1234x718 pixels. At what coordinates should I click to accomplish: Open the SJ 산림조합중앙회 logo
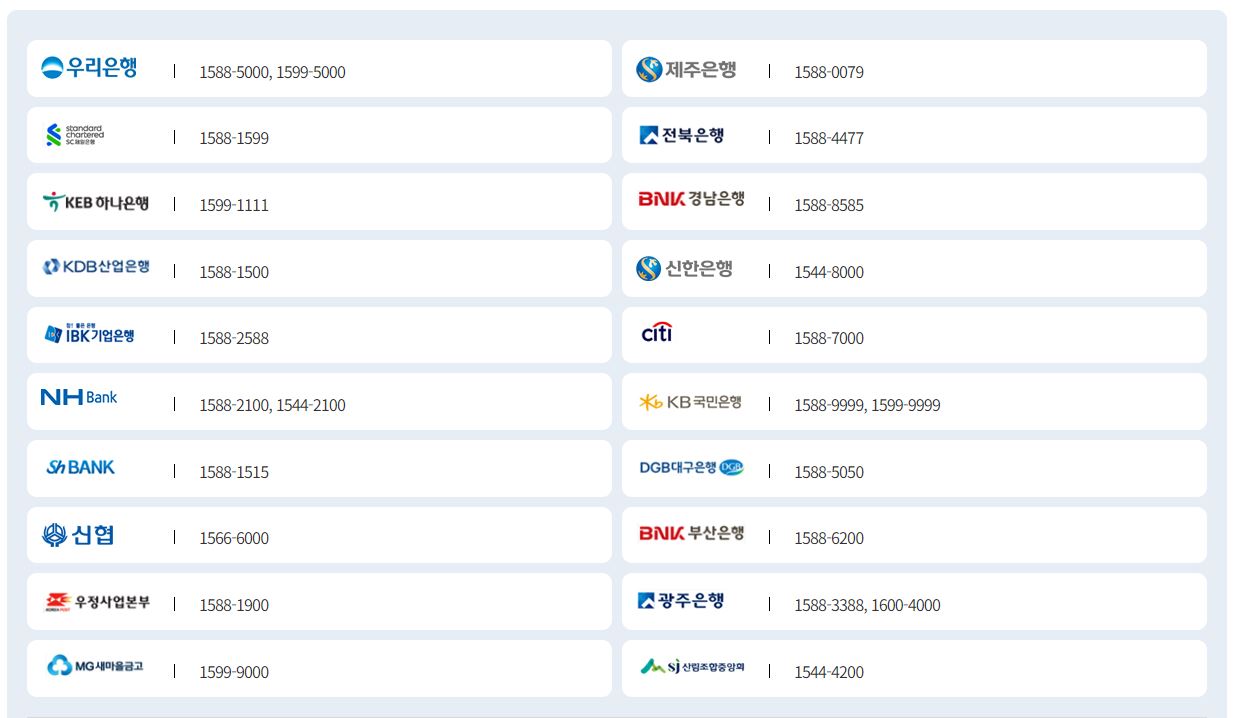click(x=692, y=666)
